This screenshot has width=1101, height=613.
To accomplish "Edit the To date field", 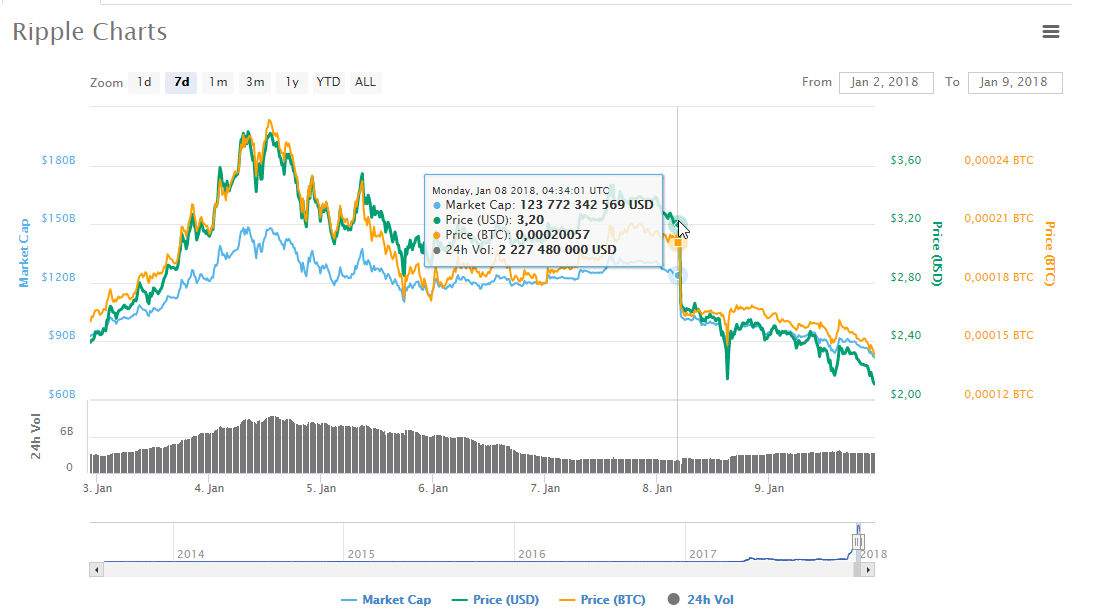I will click(x=1015, y=82).
